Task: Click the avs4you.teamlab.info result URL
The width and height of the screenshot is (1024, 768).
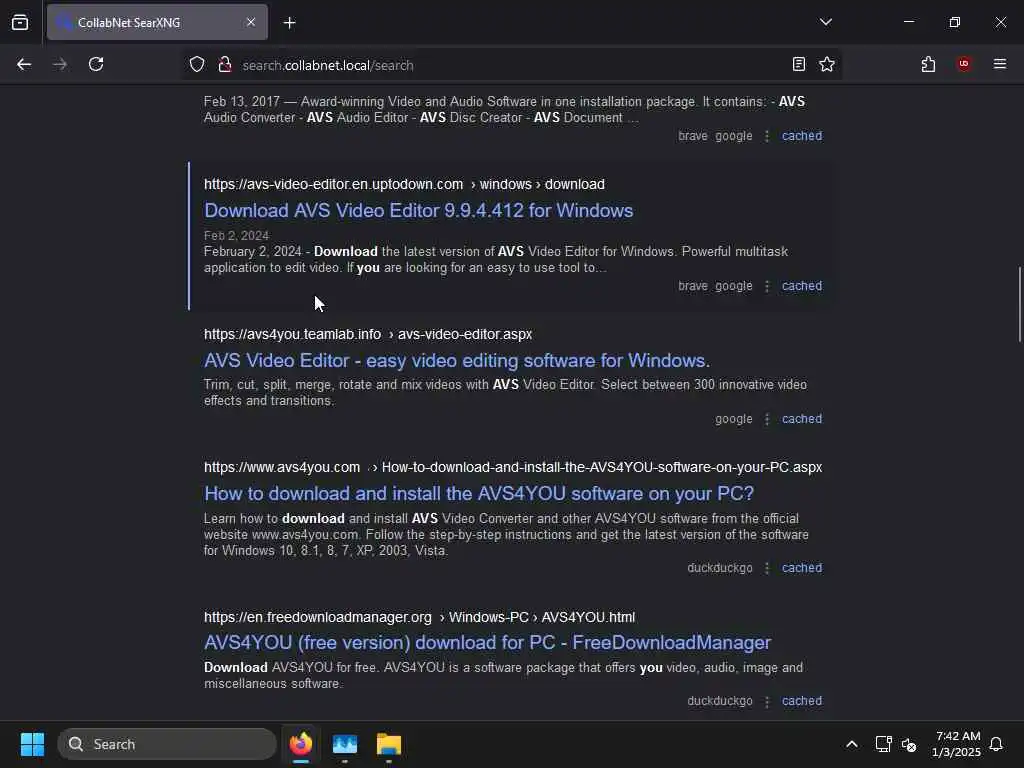Action: pos(368,334)
